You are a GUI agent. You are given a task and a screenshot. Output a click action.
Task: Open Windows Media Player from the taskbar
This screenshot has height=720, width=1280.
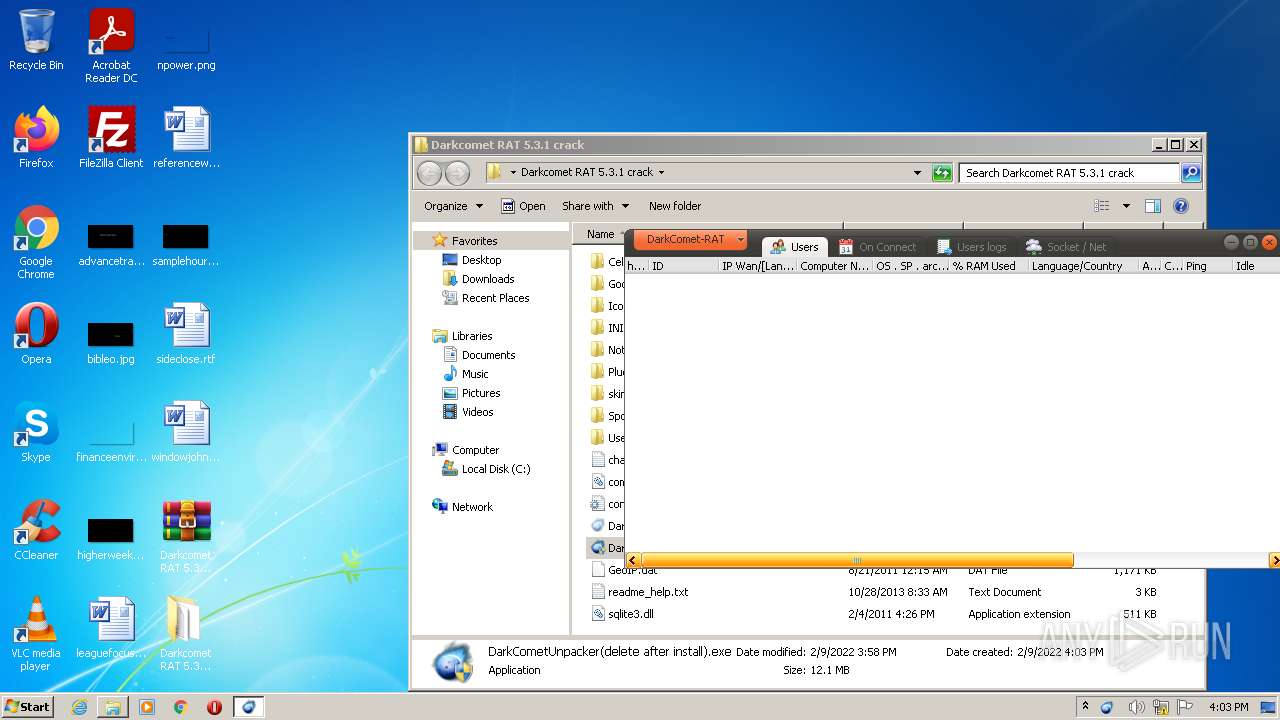click(147, 707)
